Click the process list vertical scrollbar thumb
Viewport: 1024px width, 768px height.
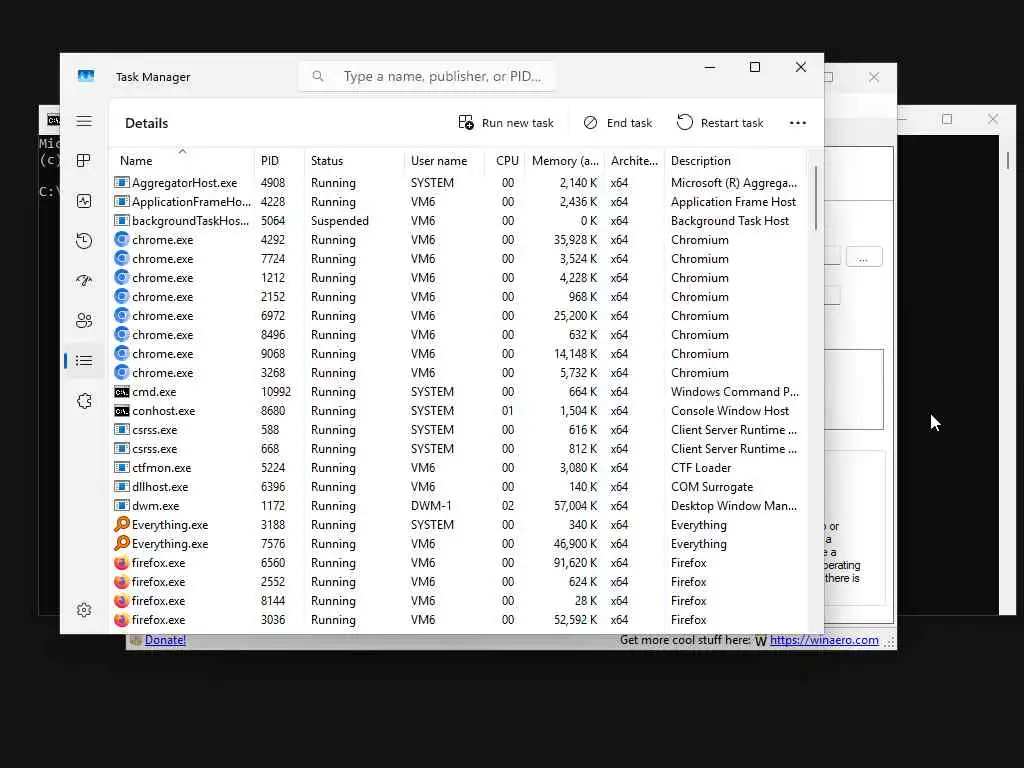click(x=816, y=198)
